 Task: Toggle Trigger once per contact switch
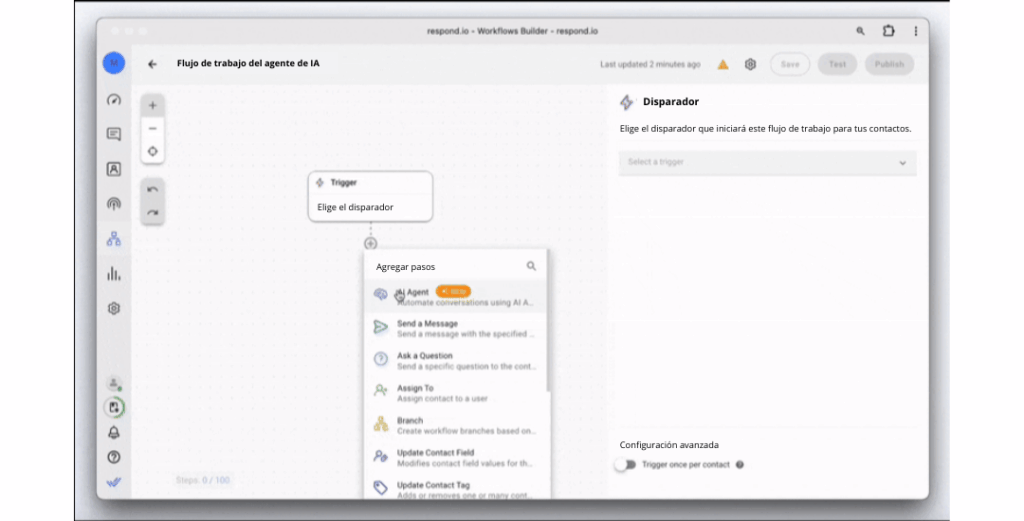click(625, 464)
